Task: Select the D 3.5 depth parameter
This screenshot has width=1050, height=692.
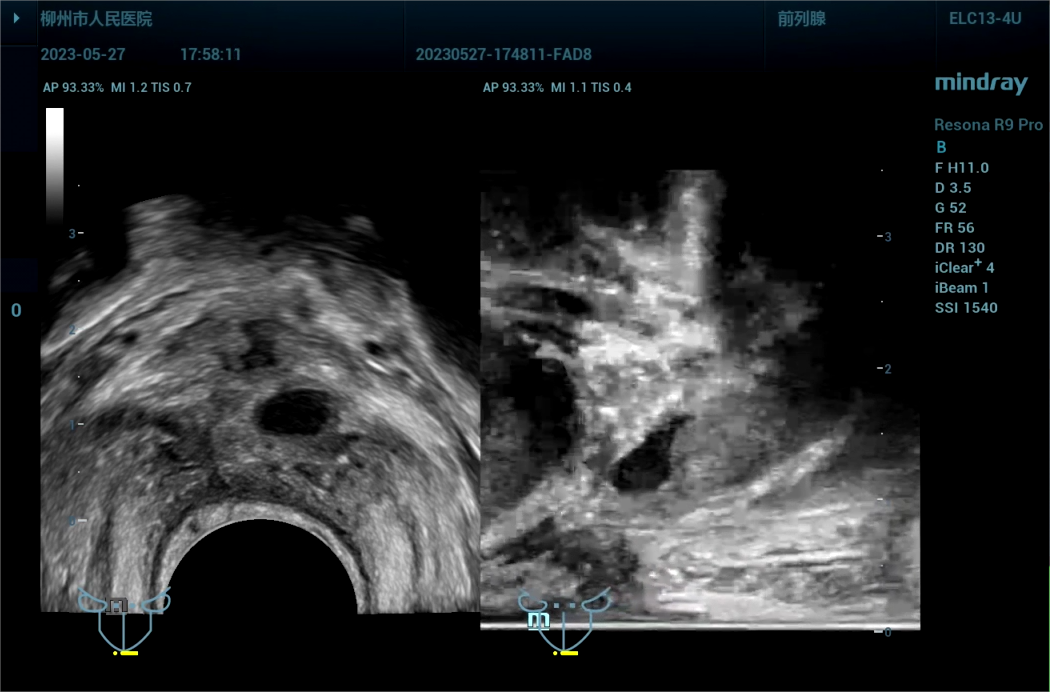Action: coord(953,188)
